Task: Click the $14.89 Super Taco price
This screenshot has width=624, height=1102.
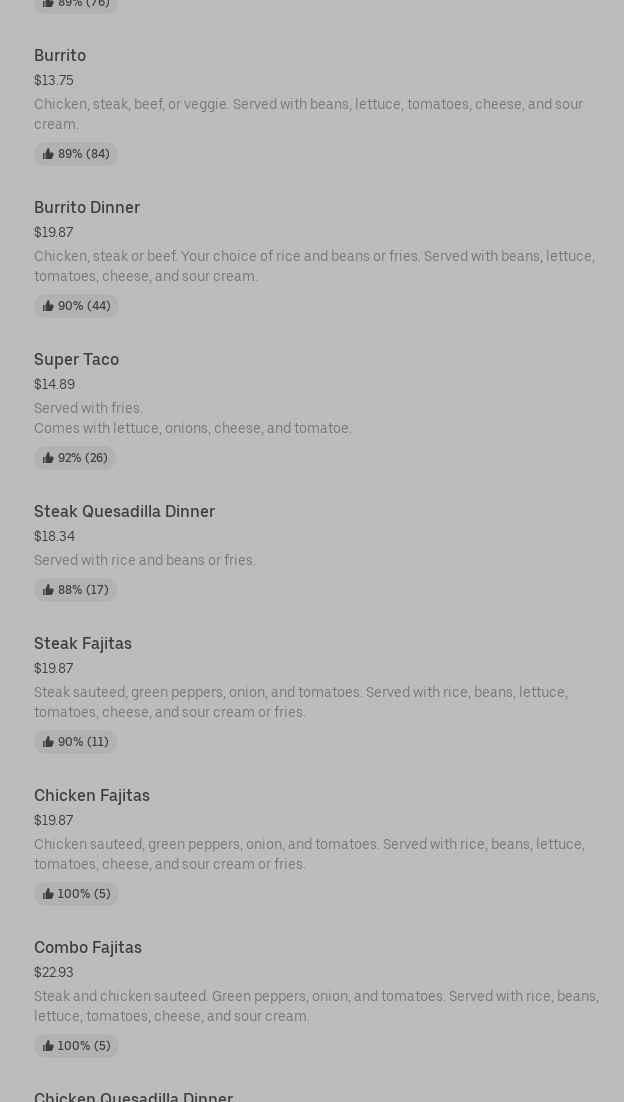Action: click(54, 384)
